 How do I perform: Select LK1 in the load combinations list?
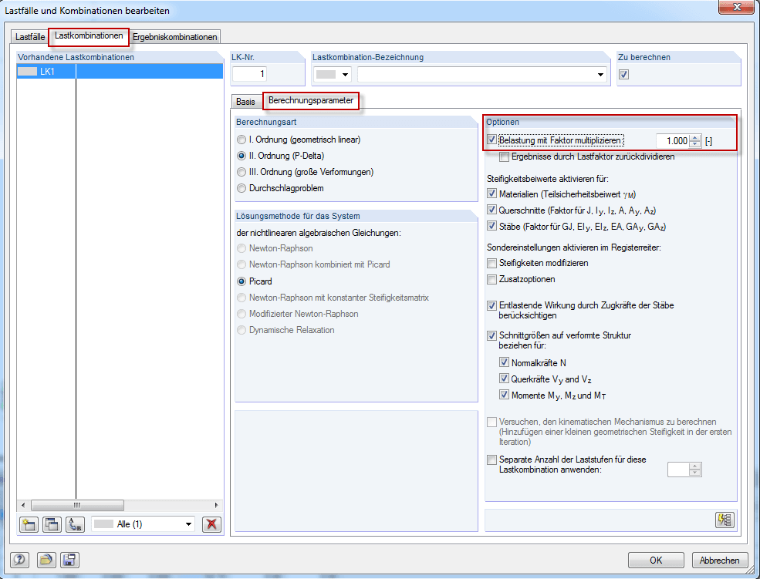(120, 72)
